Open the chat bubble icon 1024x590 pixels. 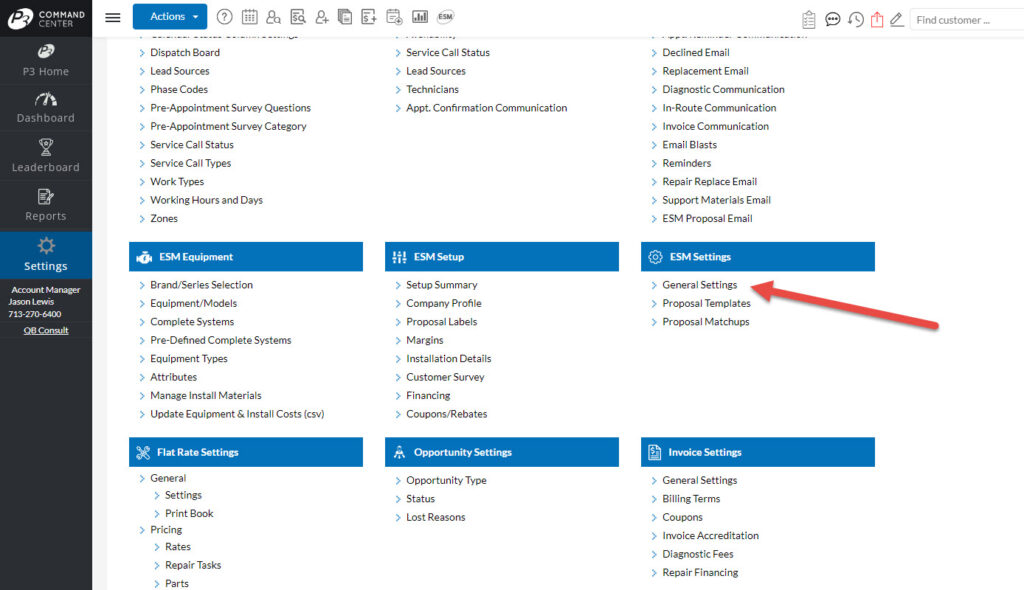coord(832,19)
